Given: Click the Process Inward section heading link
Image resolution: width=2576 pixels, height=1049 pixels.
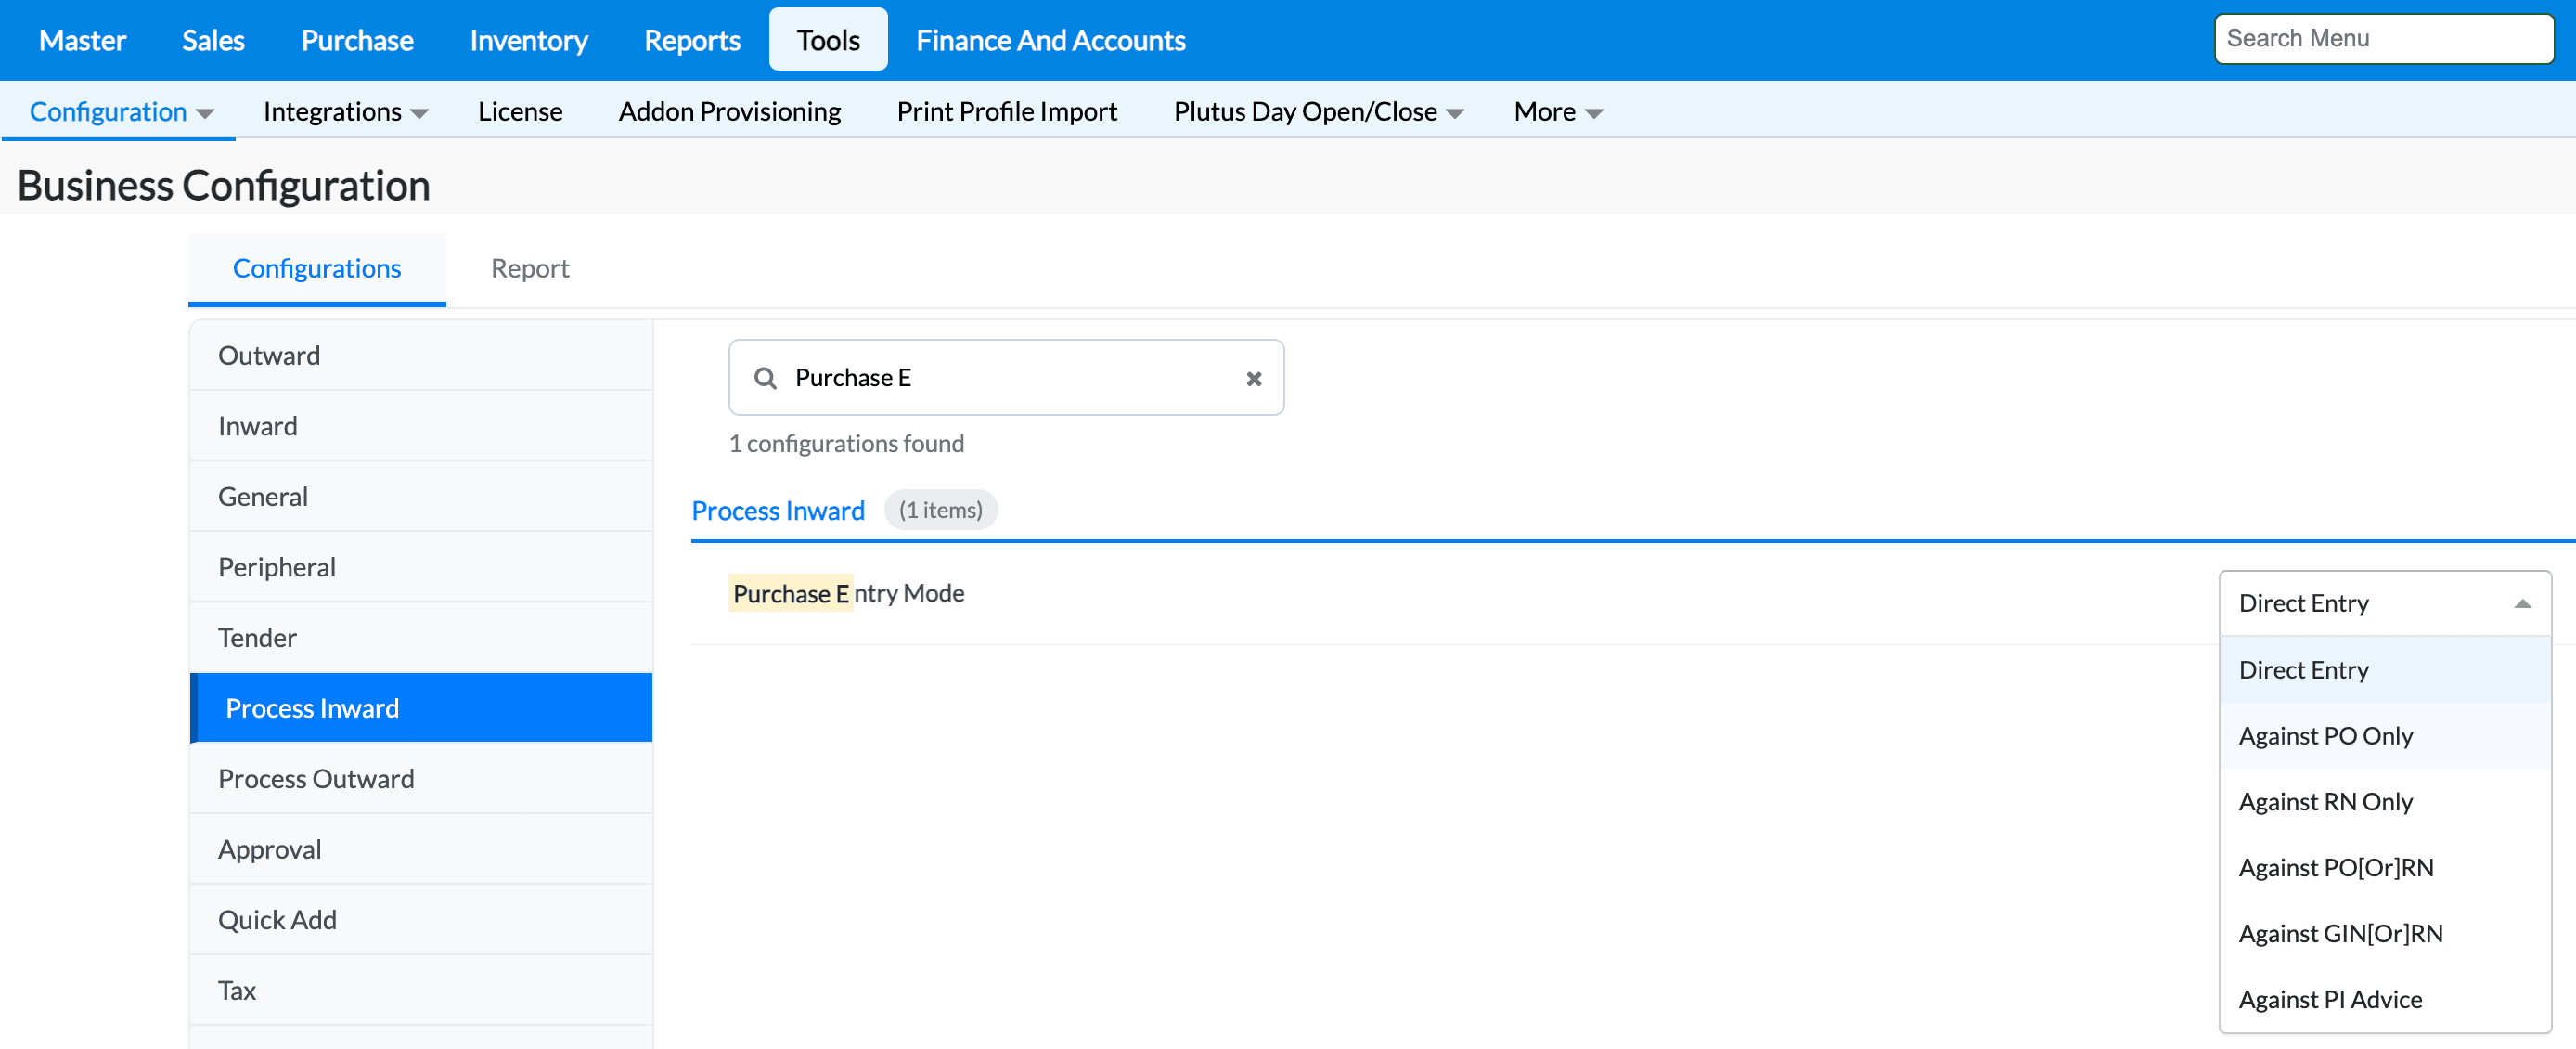Looking at the screenshot, I should pyautogui.click(x=777, y=511).
